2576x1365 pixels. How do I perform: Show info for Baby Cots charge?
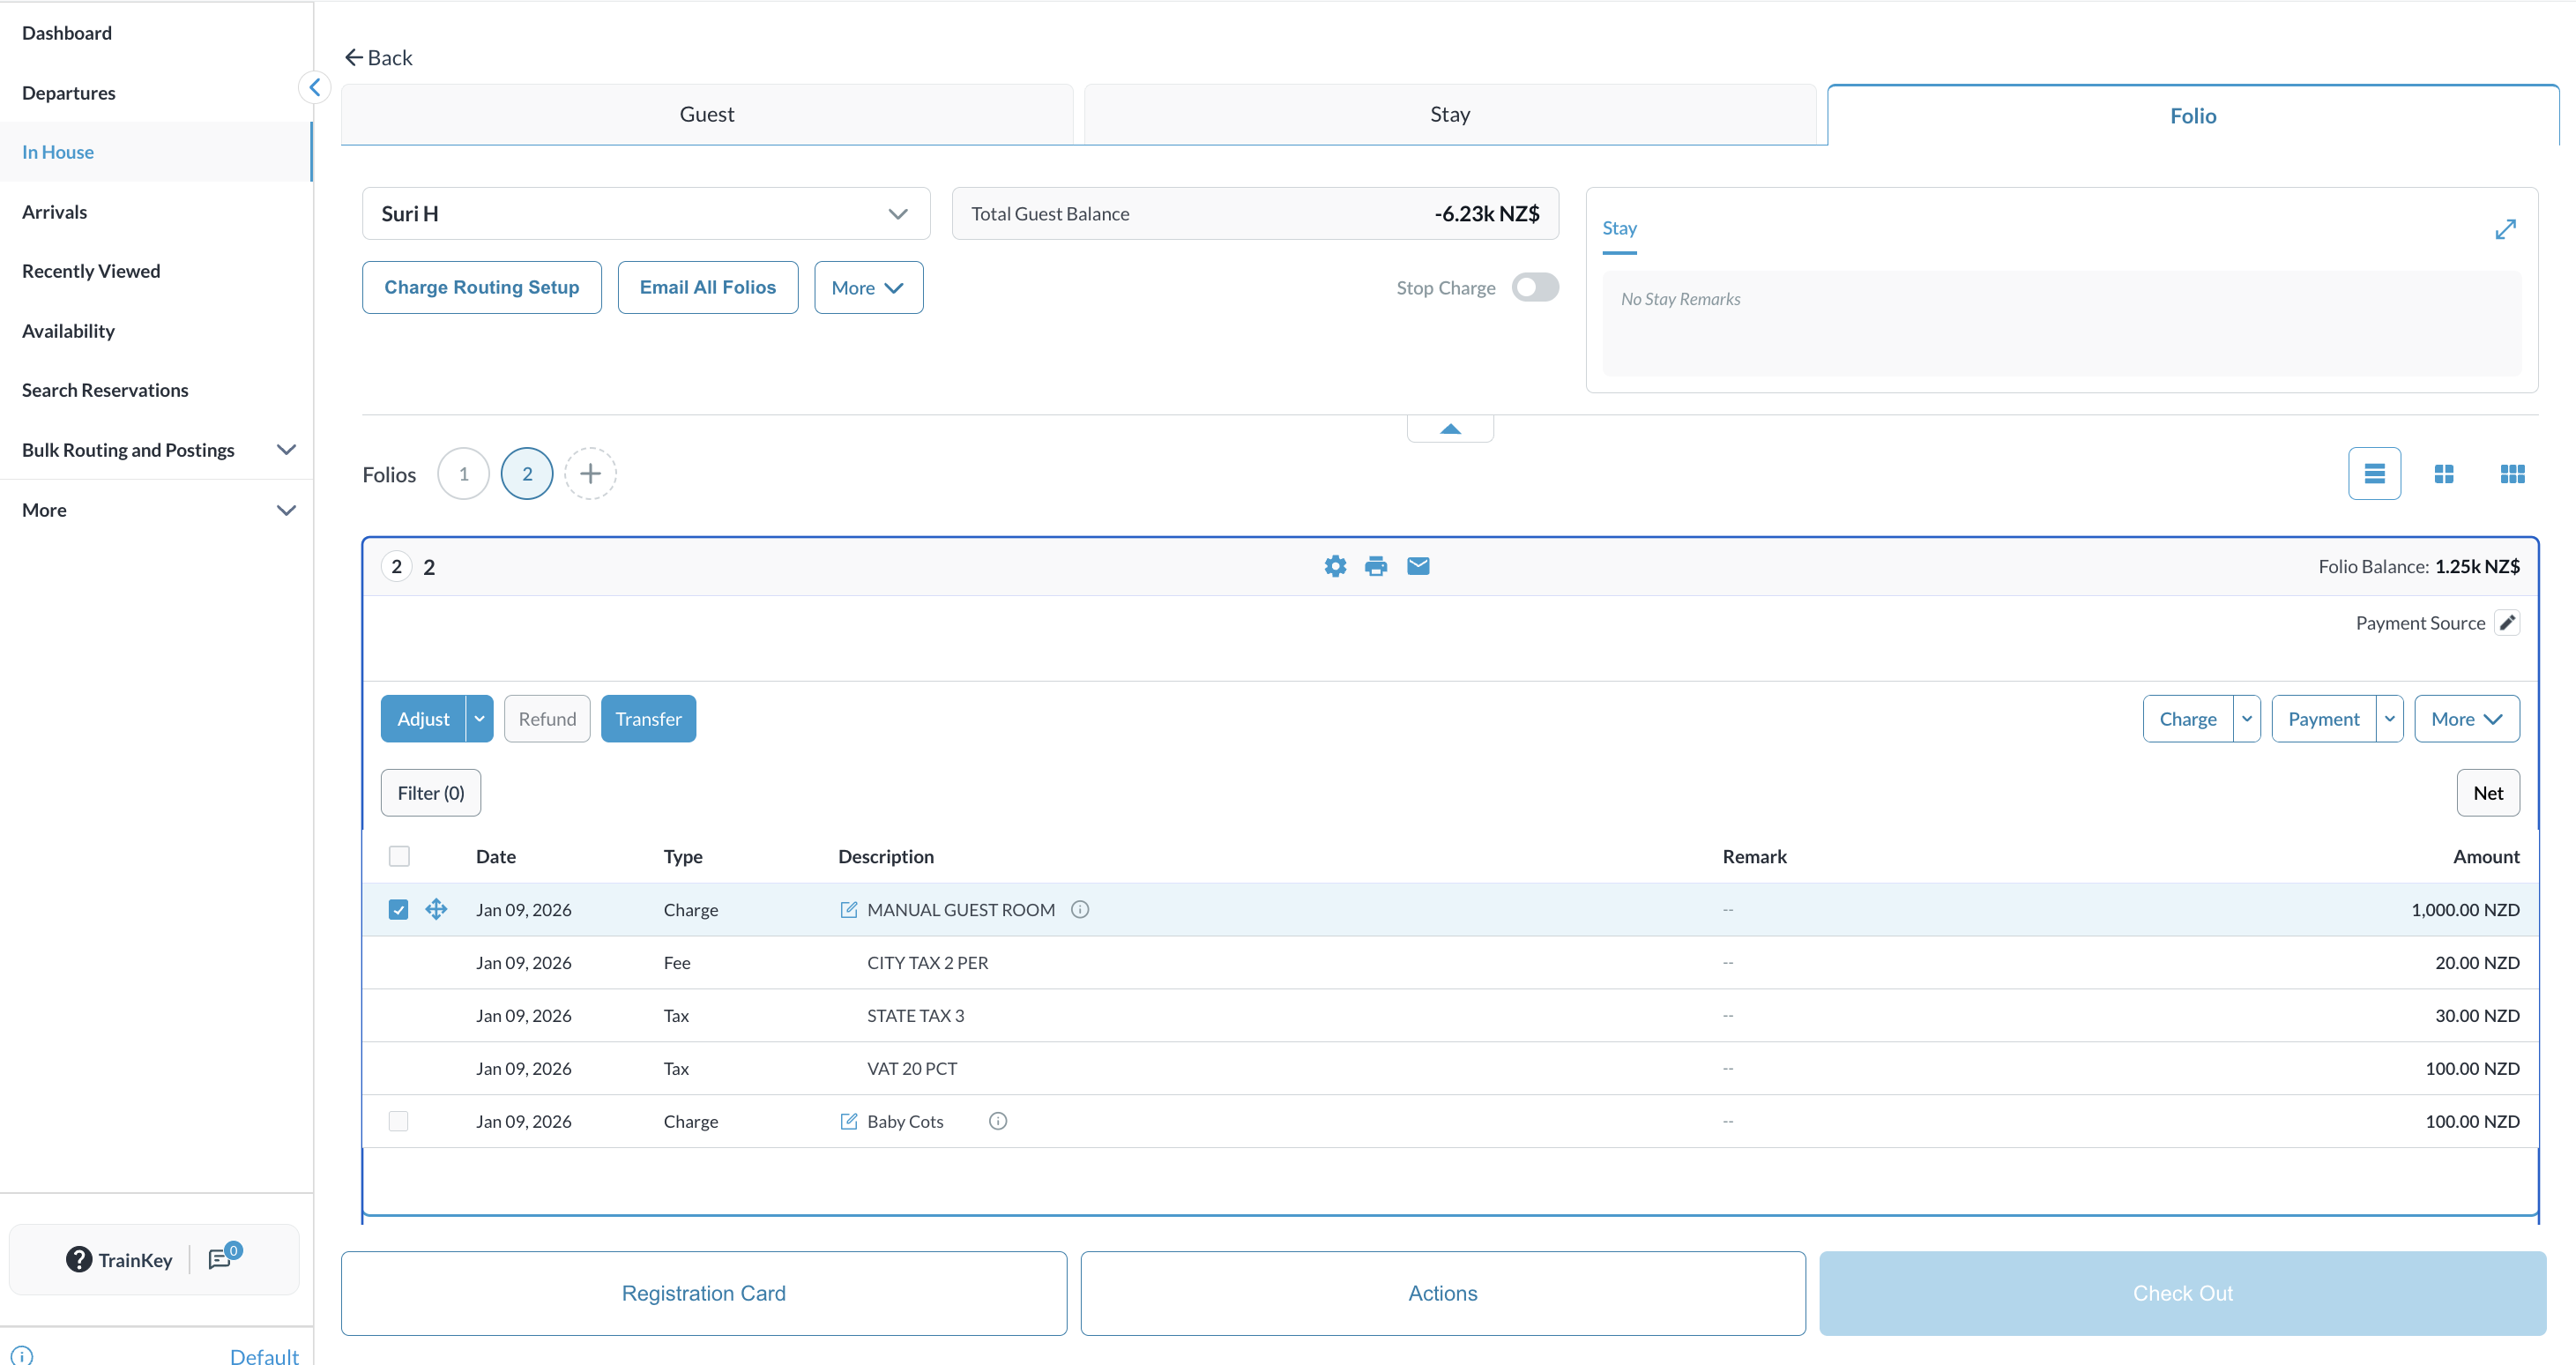pos(997,1121)
